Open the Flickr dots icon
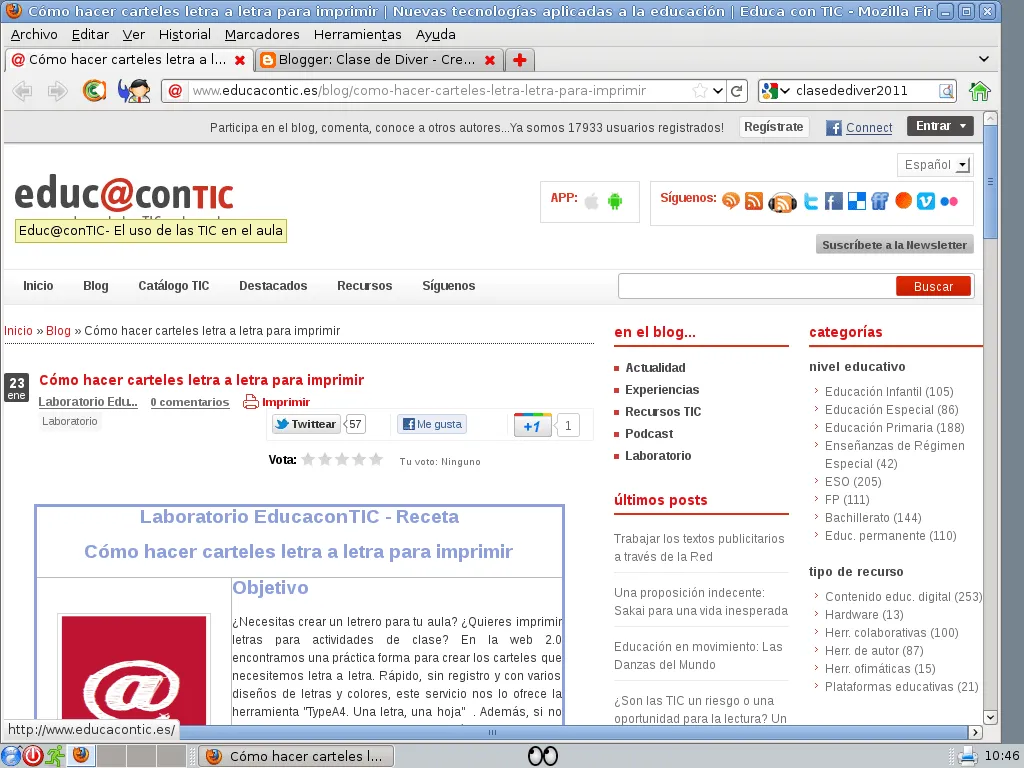Image resolution: width=1024 pixels, height=768 pixels. [949, 201]
